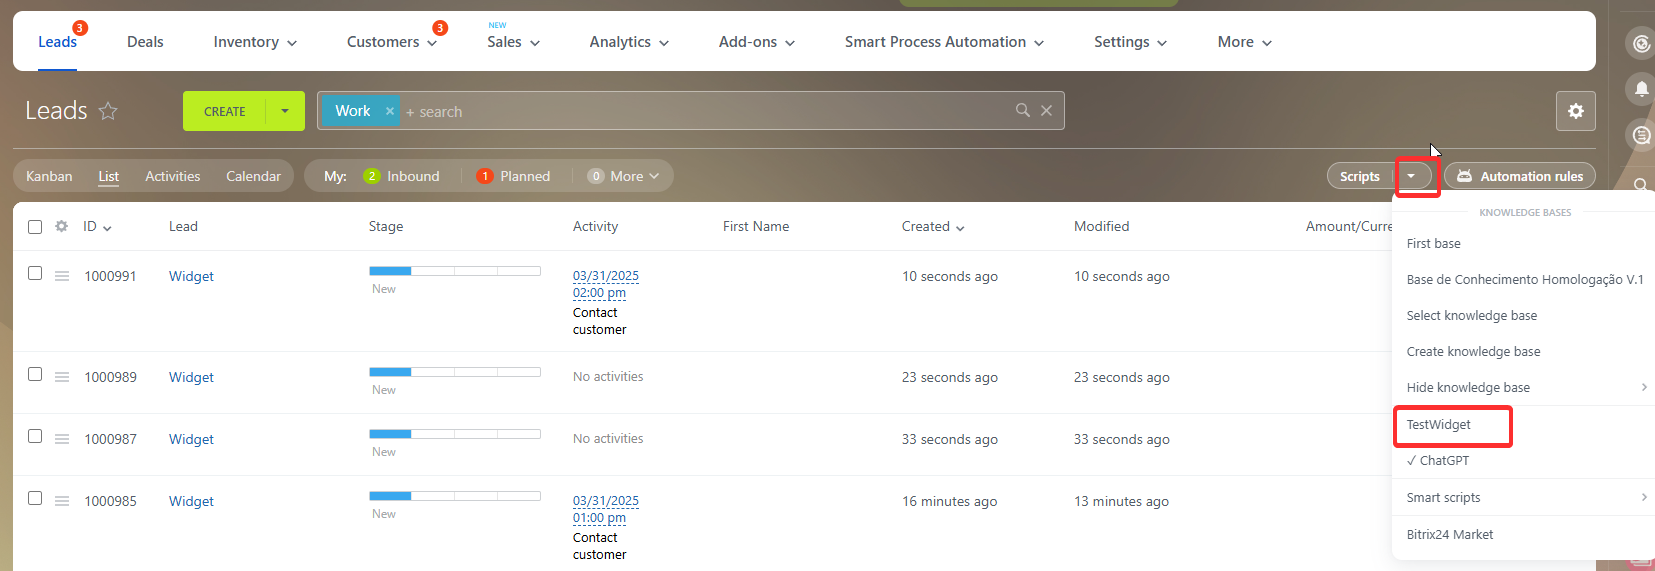Image resolution: width=1655 pixels, height=571 pixels.
Task: Open Automation rules
Action: 1520,176
